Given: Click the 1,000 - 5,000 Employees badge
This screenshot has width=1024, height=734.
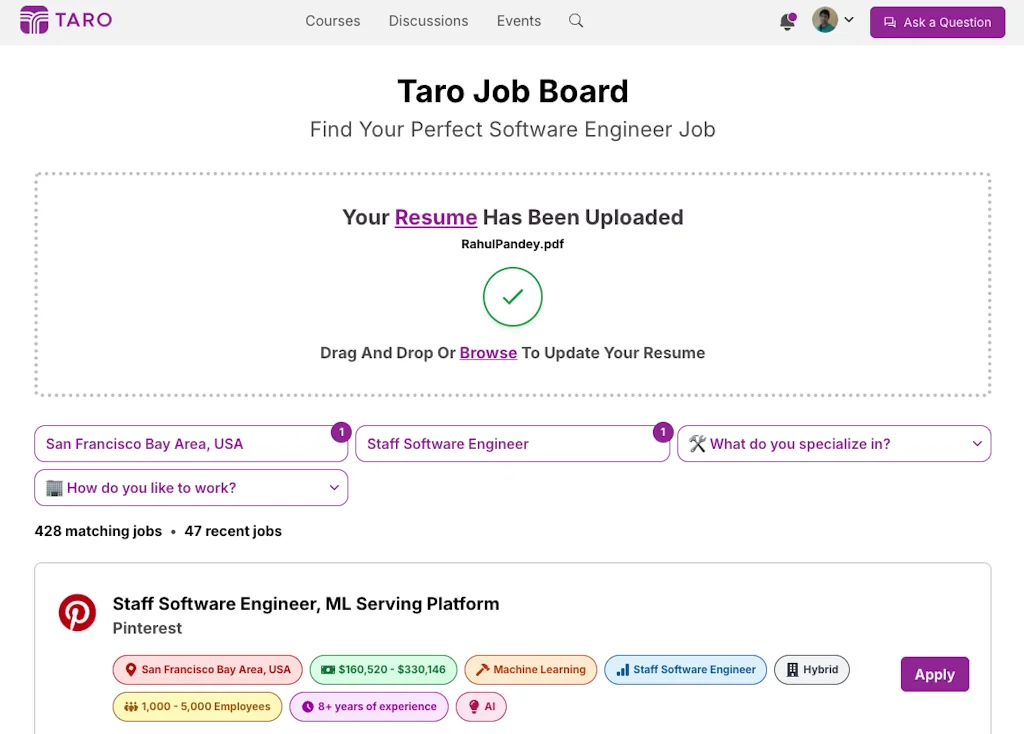Looking at the screenshot, I should pos(197,707).
